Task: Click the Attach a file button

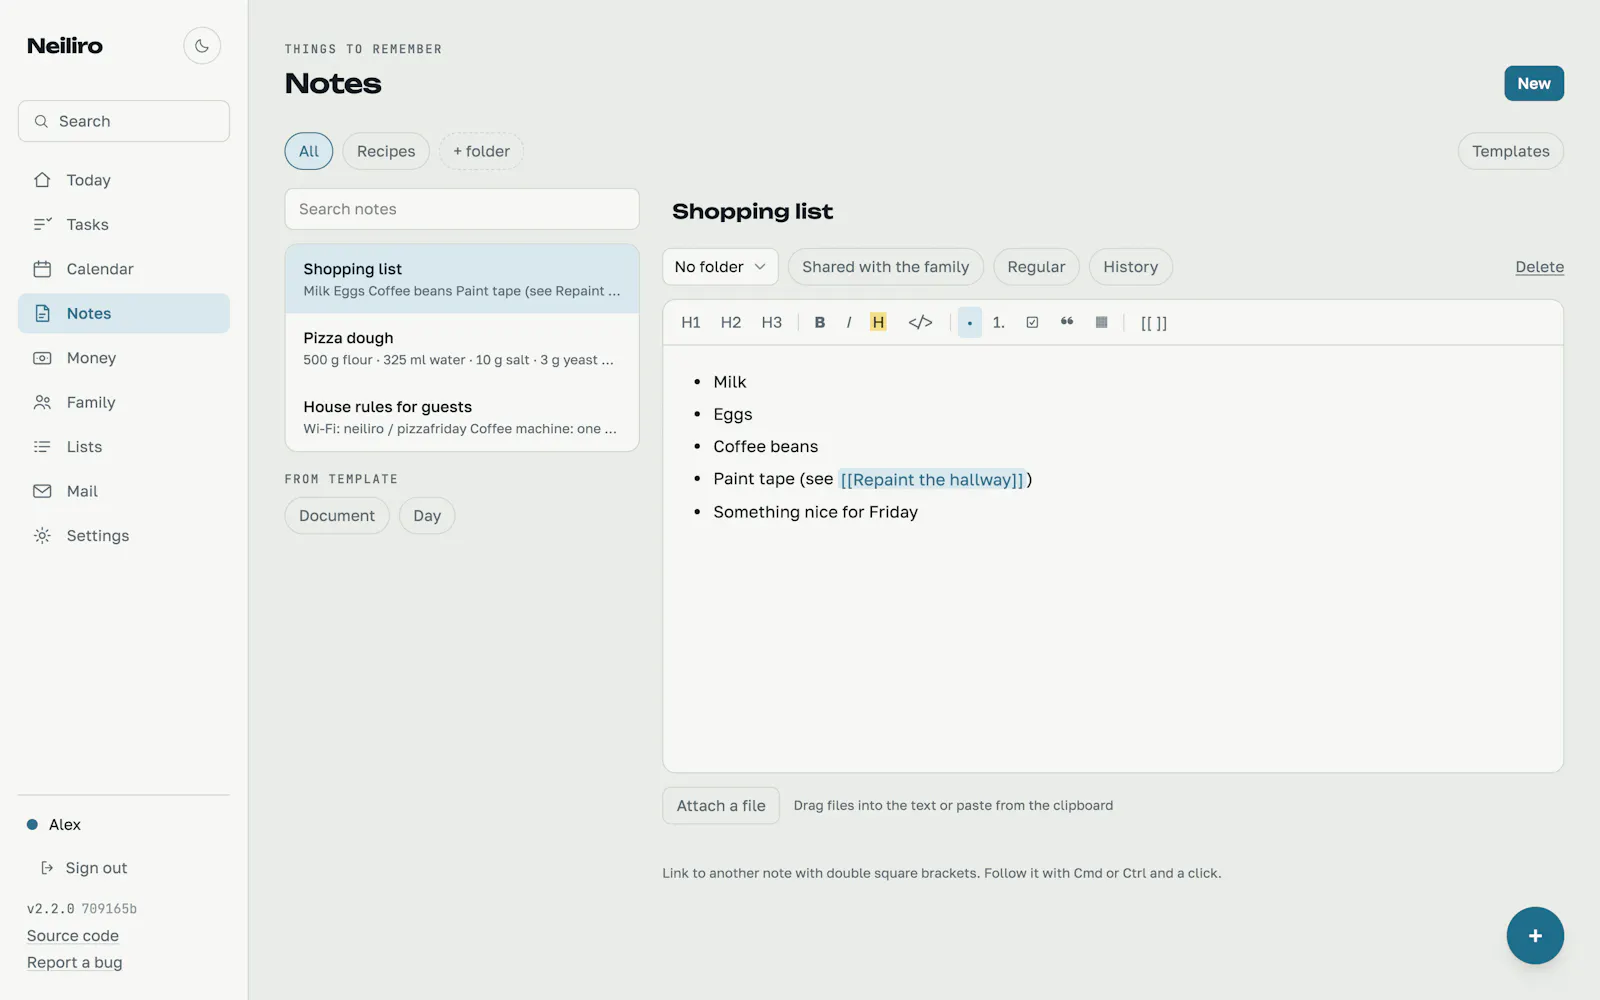Action: (x=721, y=806)
